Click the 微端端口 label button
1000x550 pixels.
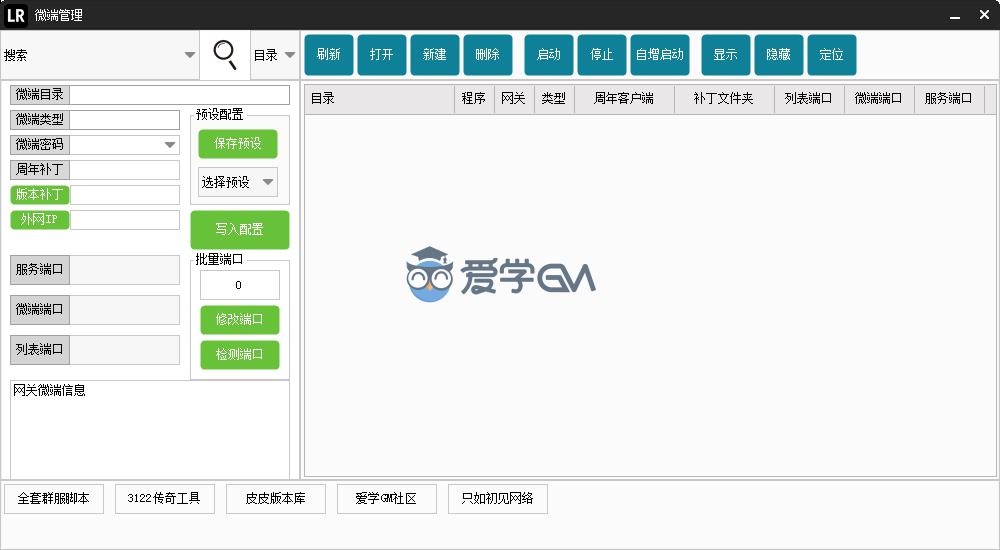[x=40, y=310]
